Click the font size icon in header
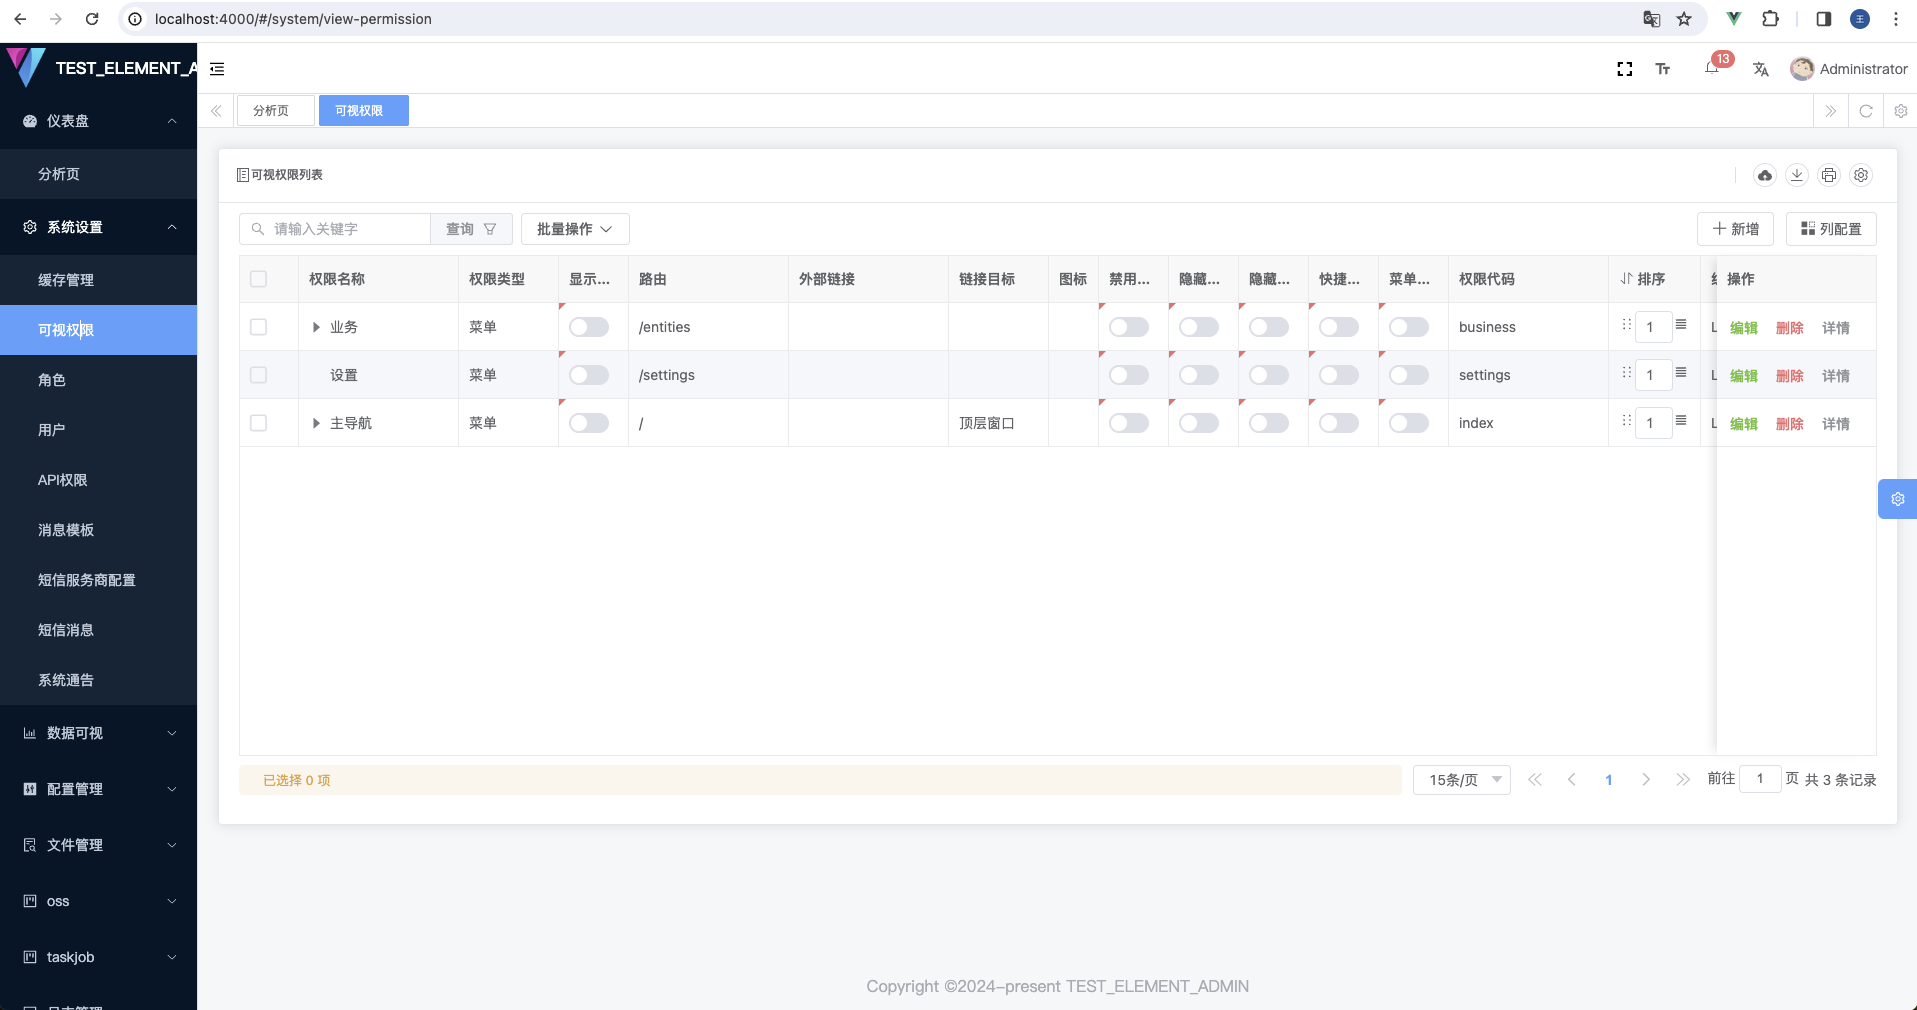The image size is (1917, 1010). [1663, 69]
